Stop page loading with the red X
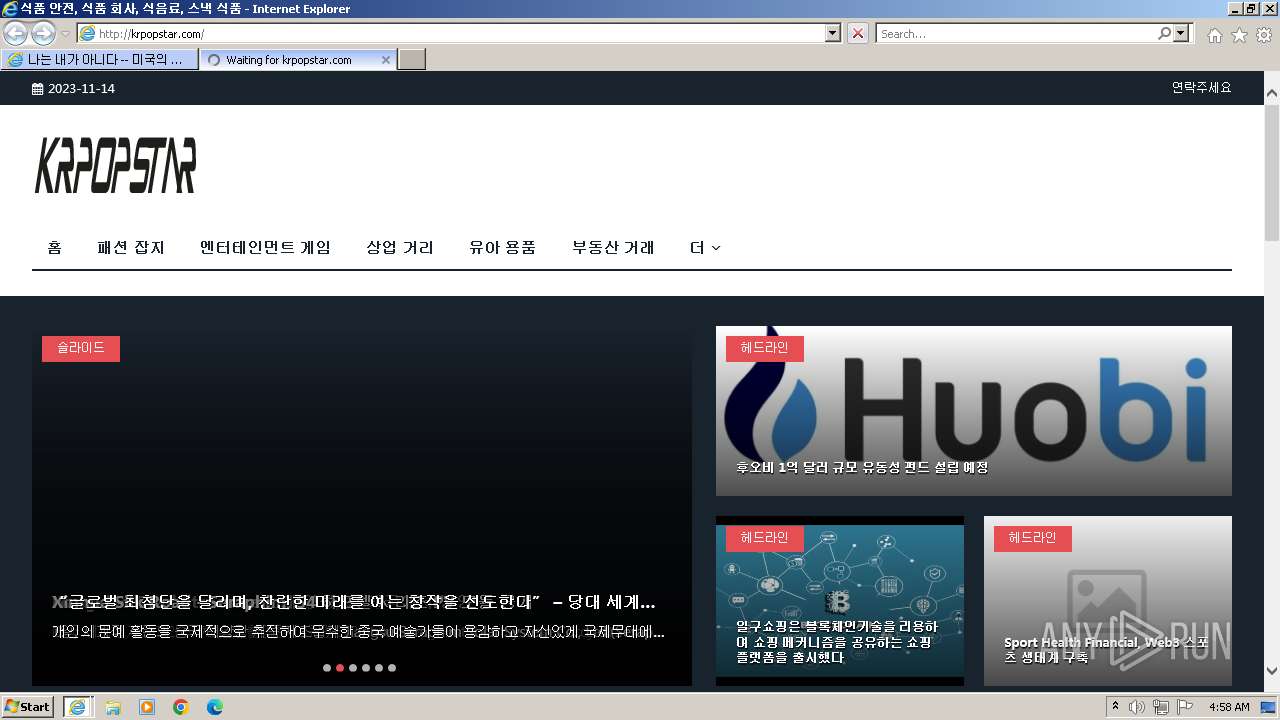The height and width of the screenshot is (720, 1280). click(x=858, y=34)
